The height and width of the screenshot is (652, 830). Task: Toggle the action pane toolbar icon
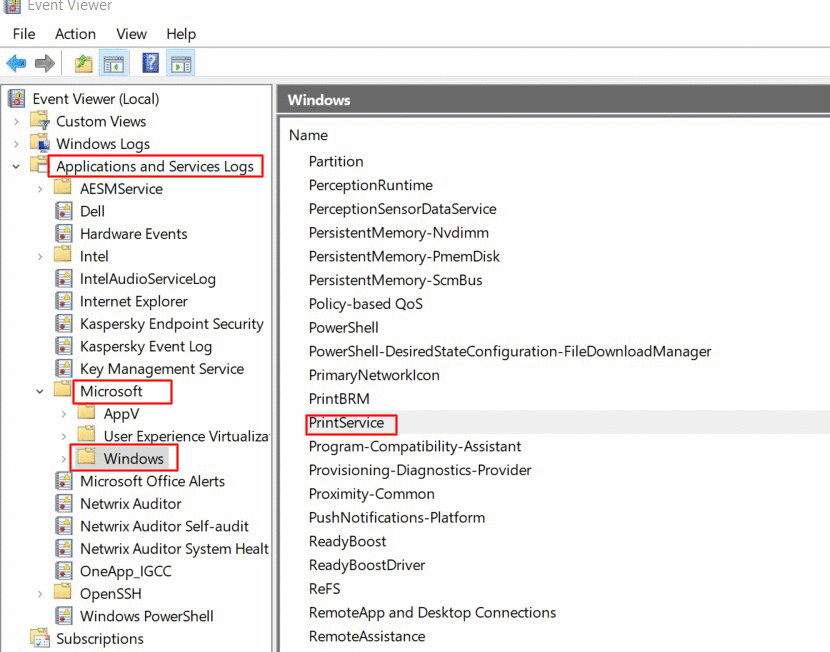click(x=180, y=62)
